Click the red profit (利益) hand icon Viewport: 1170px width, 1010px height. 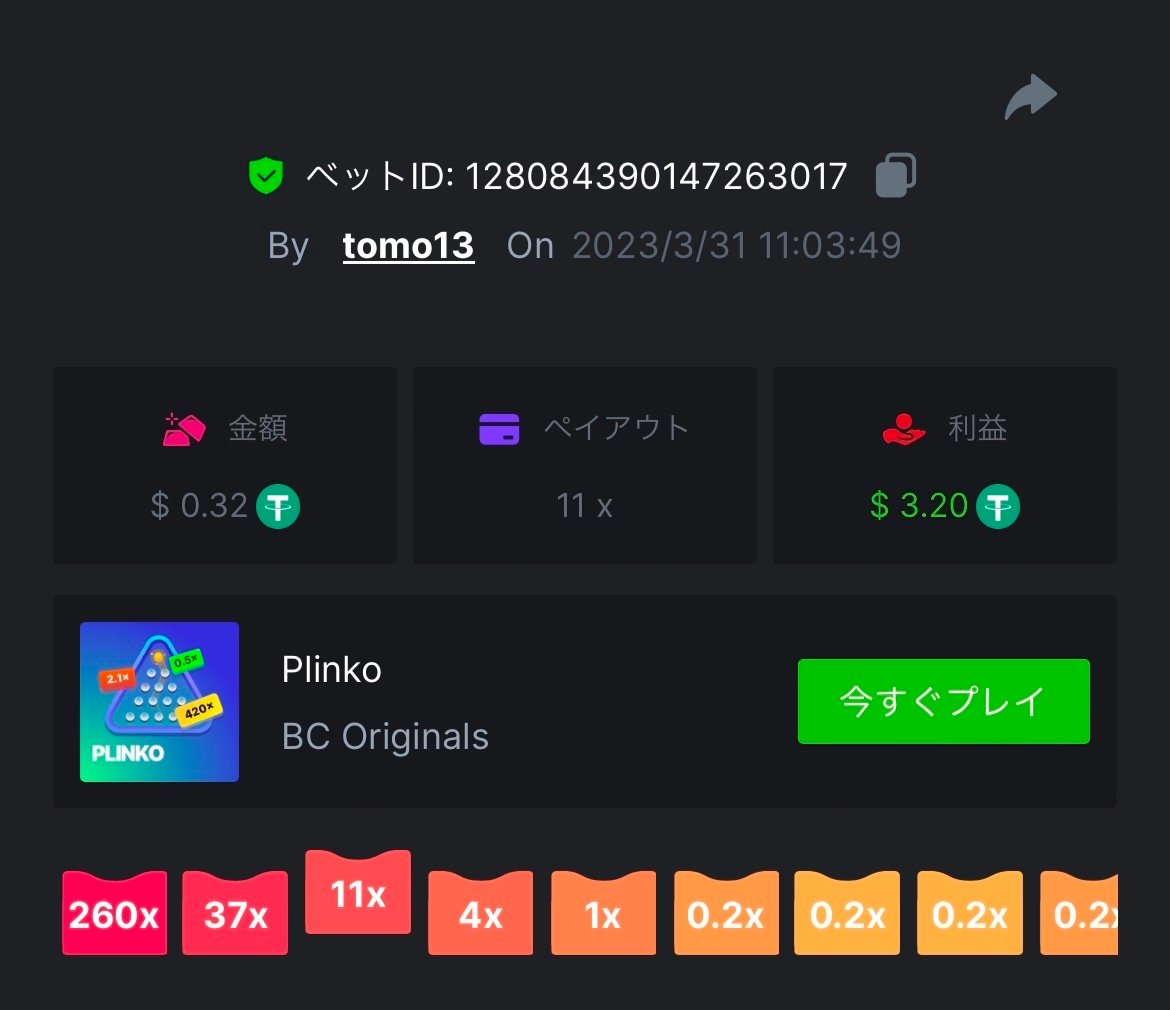point(904,429)
